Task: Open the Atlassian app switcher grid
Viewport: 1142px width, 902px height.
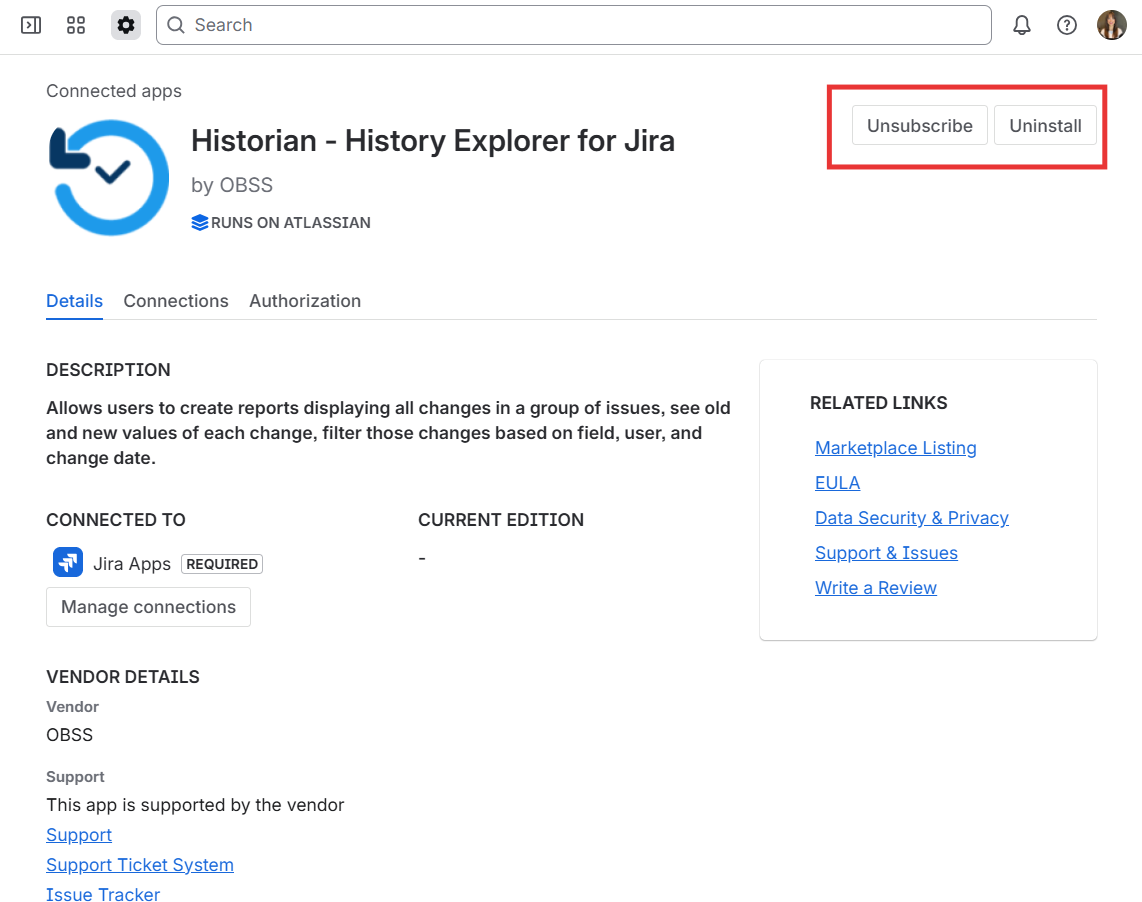Action: click(75, 25)
